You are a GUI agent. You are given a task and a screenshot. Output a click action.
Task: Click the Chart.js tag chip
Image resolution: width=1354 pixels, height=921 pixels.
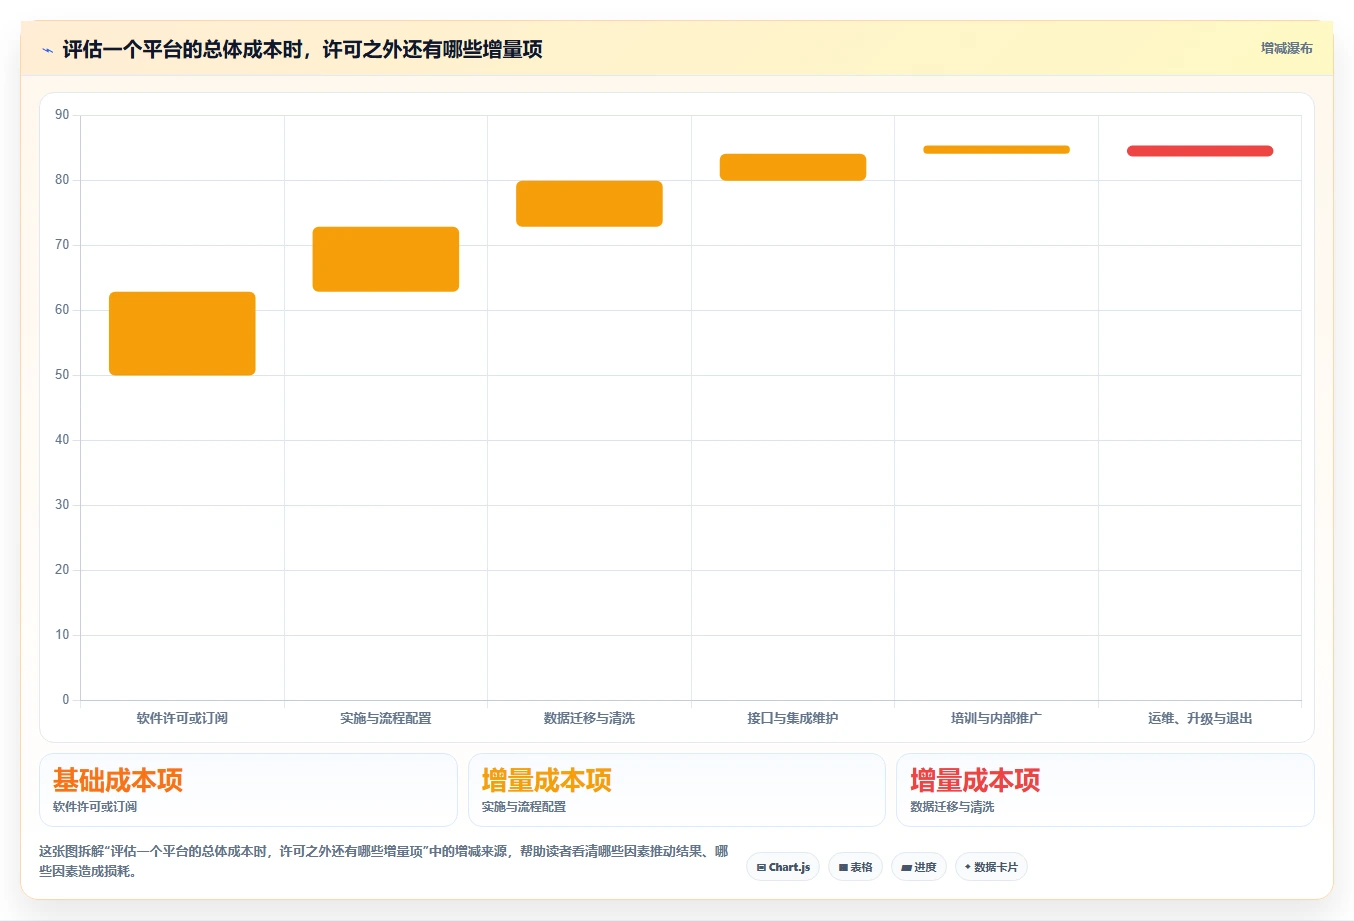(x=783, y=867)
